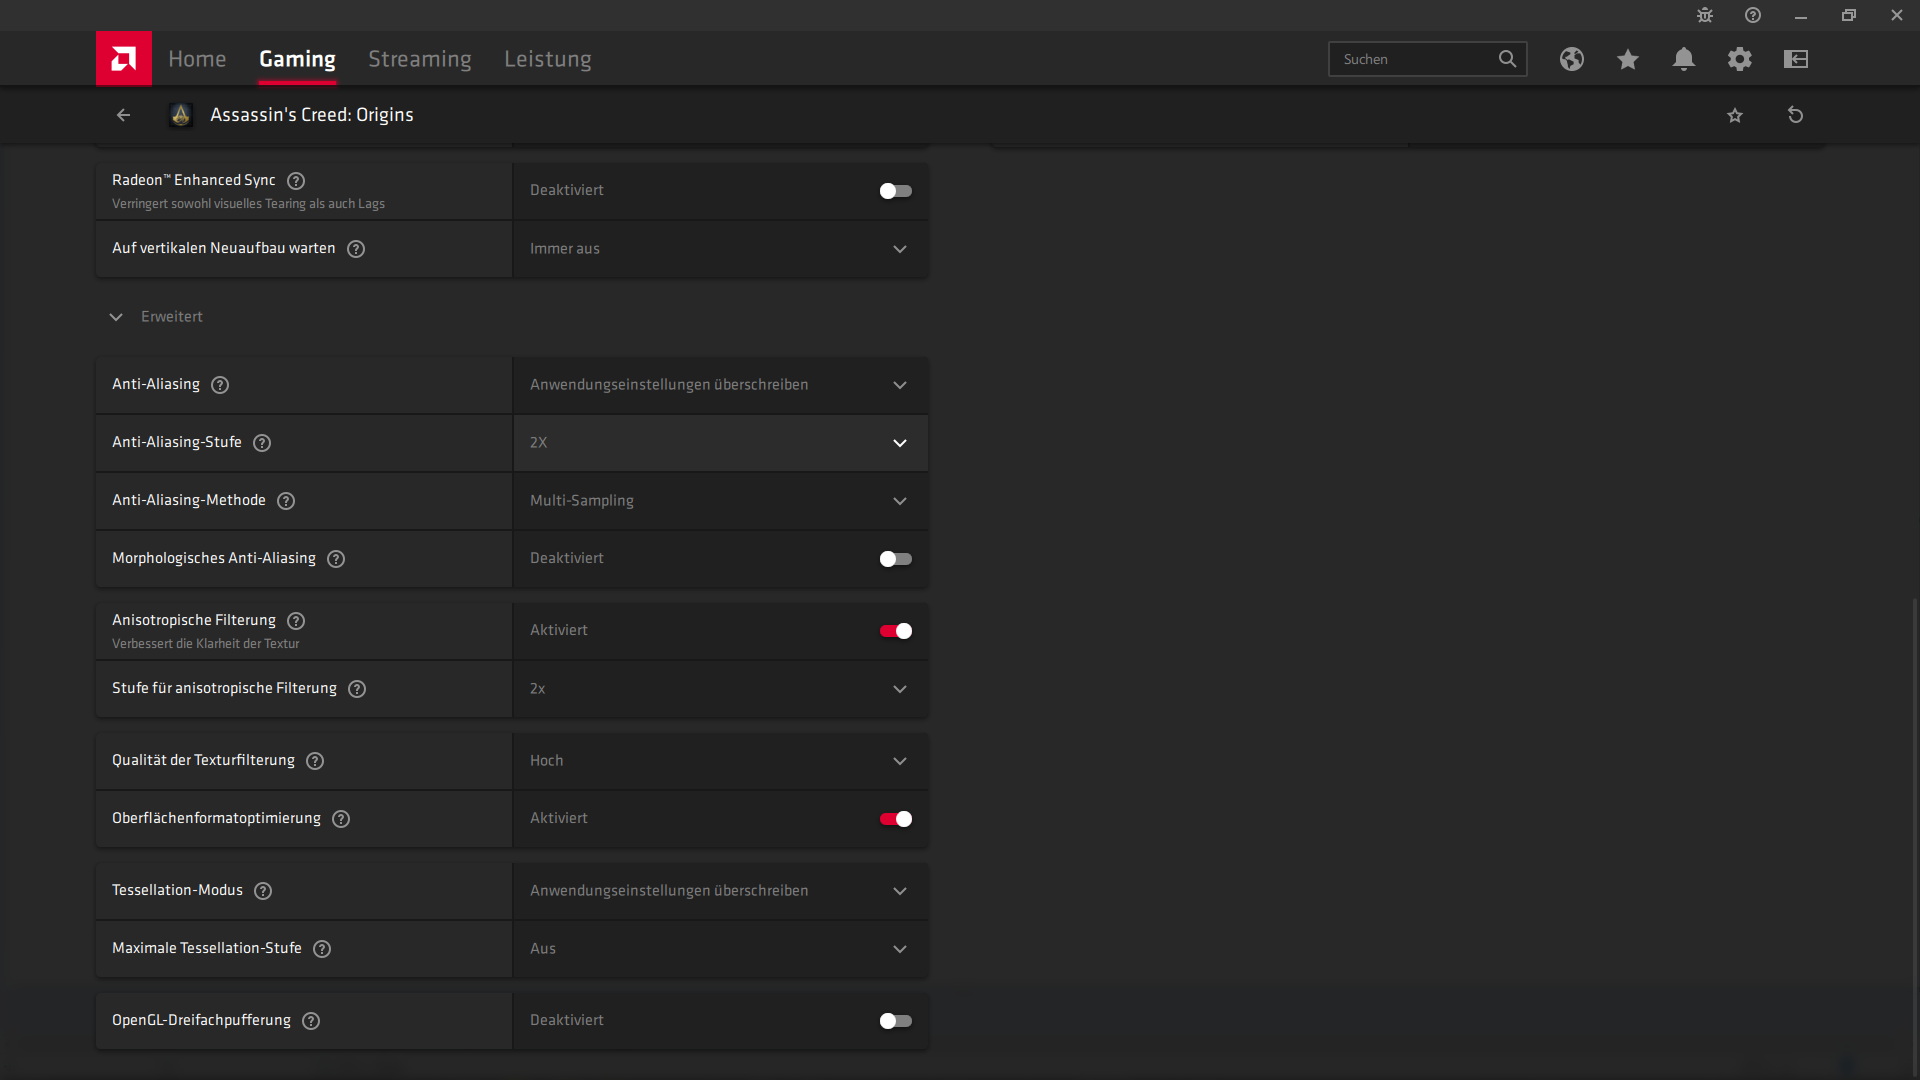Open settings gear icon
1920x1080 pixels.
[1739, 59]
